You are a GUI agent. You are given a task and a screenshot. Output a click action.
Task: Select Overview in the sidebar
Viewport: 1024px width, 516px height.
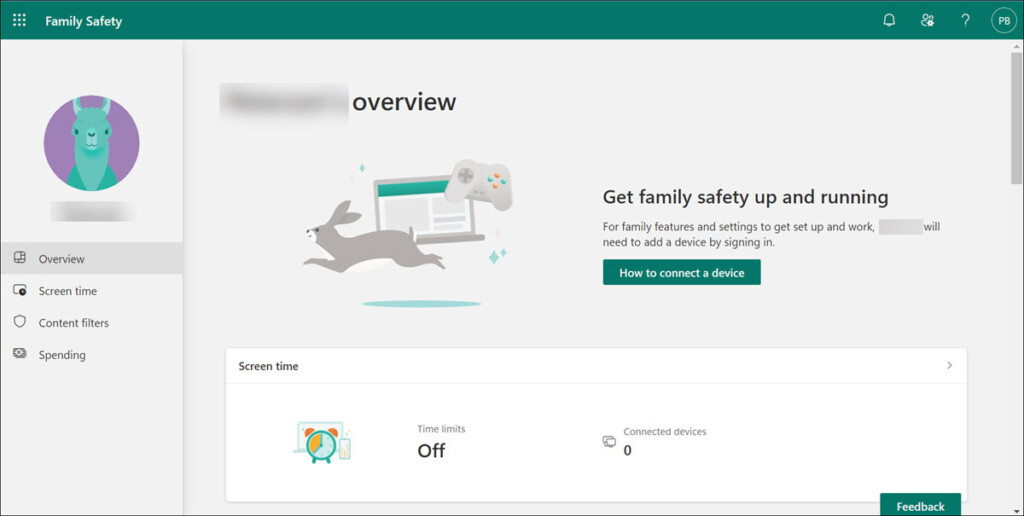coord(91,259)
